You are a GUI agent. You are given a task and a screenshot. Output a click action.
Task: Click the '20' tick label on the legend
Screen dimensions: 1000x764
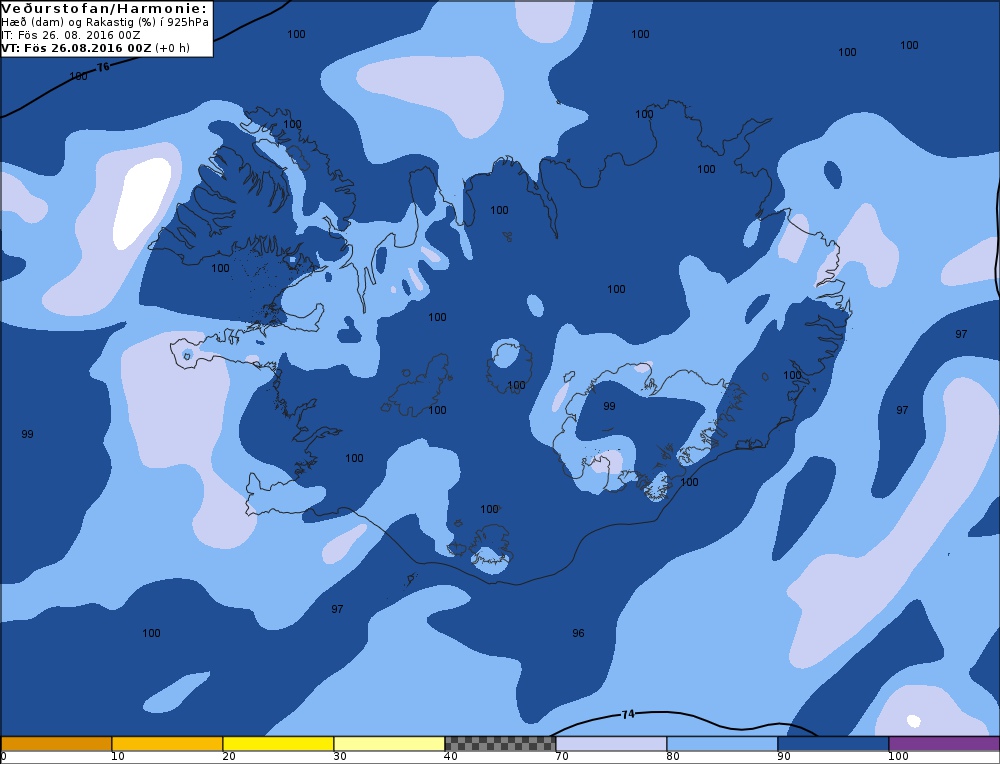coord(229,757)
